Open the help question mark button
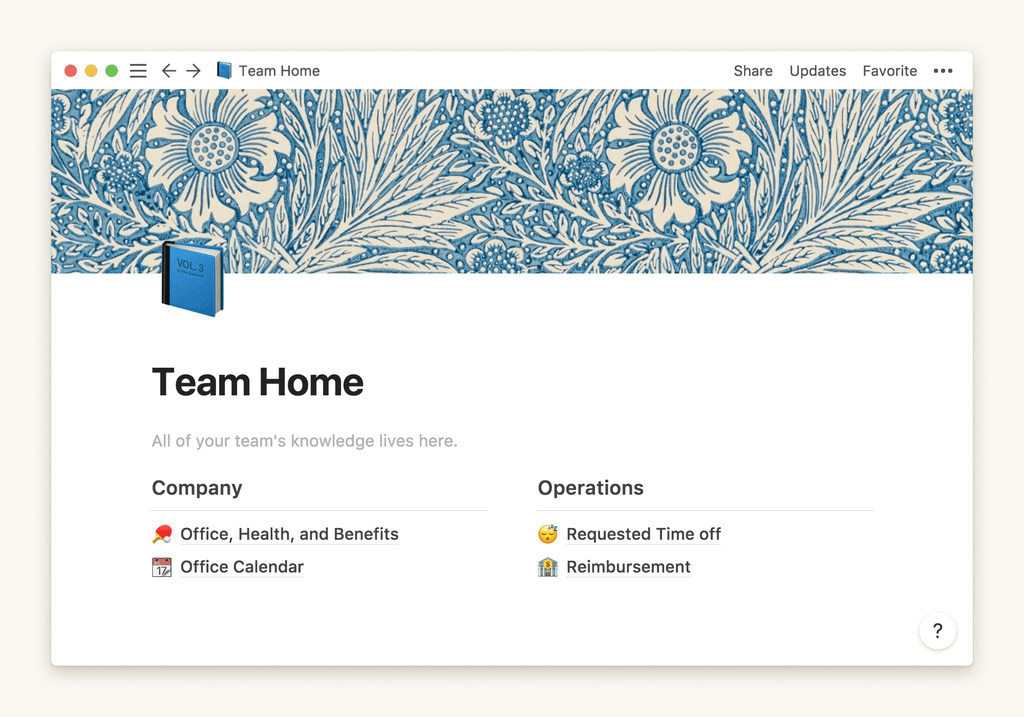This screenshot has height=717, width=1024. pyautogui.click(x=938, y=631)
